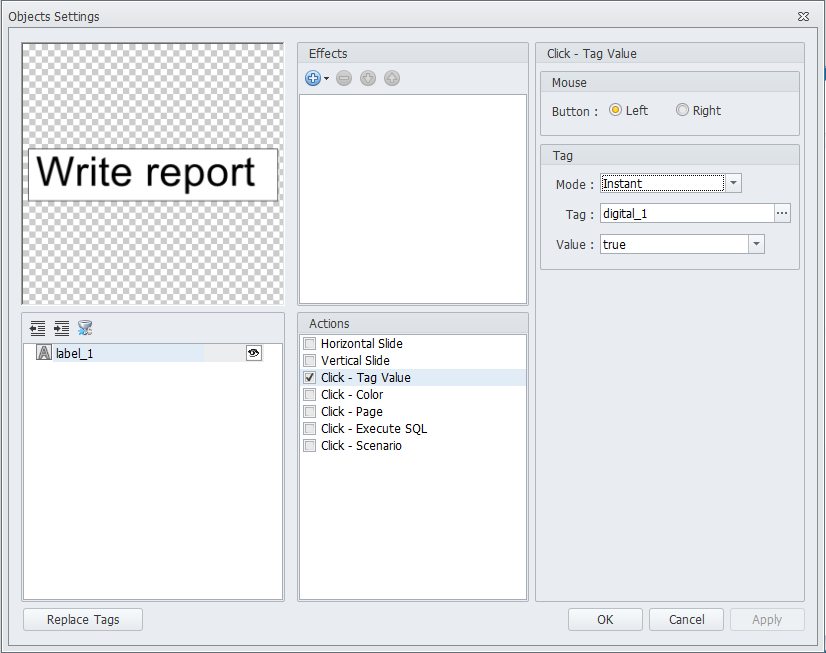Enable Vertical Slide action checkbox
This screenshot has width=826, height=653.
pyautogui.click(x=310, y=361)
